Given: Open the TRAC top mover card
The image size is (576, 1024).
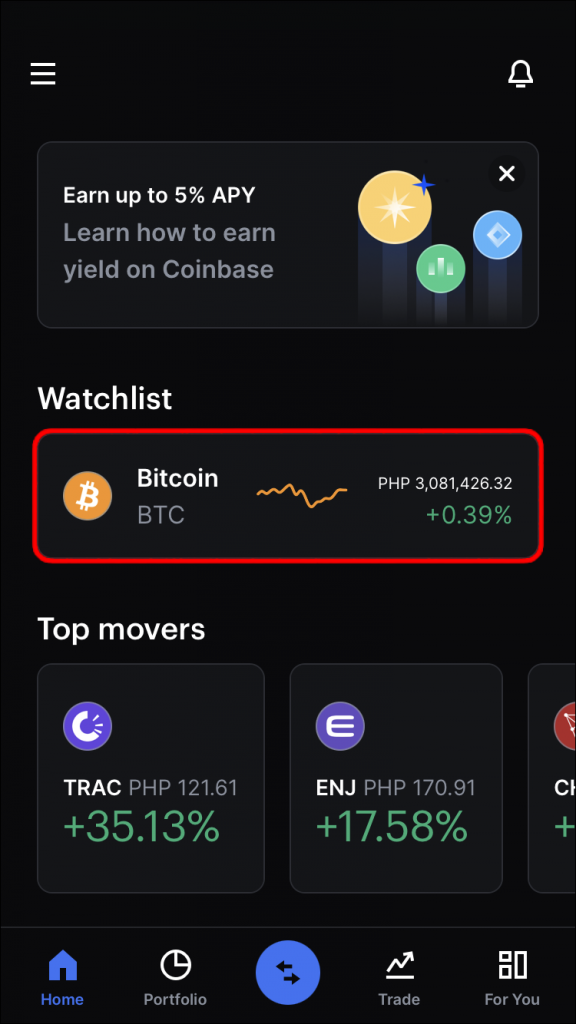Looking at the screenshot, I should (150, 778).
